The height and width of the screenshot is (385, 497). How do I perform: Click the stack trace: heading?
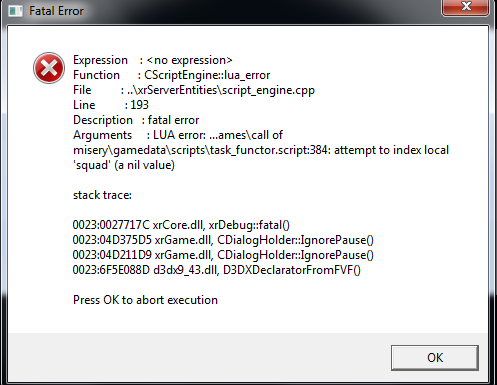coord(102,195)
